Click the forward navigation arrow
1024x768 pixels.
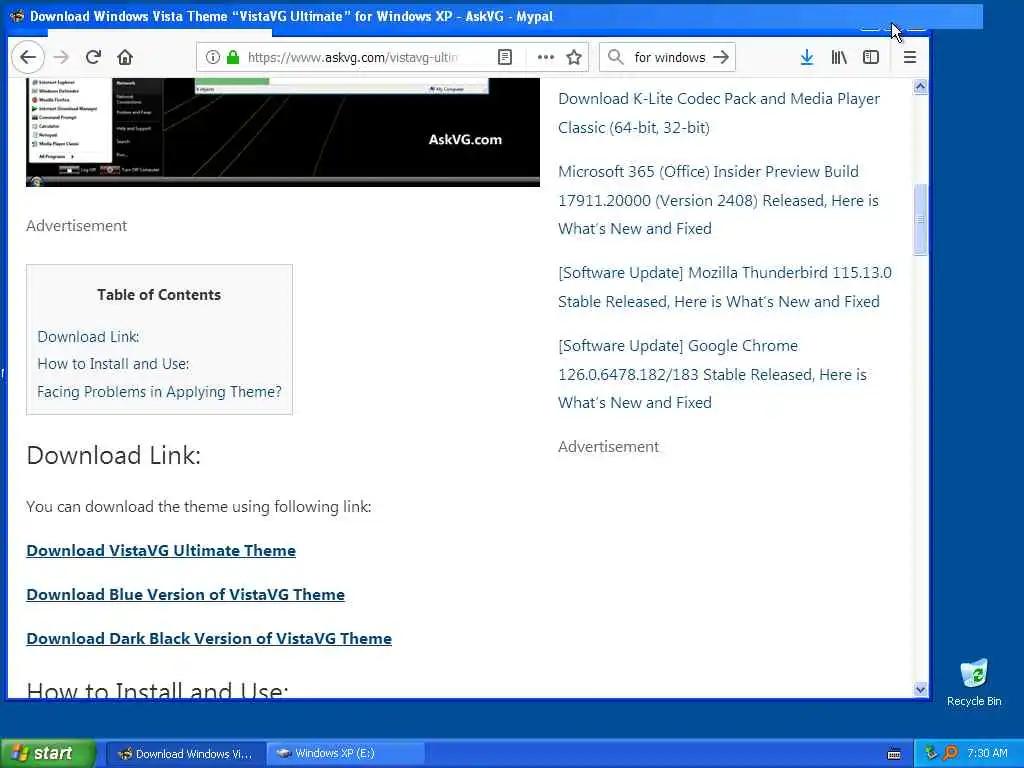tap(61, 57)
